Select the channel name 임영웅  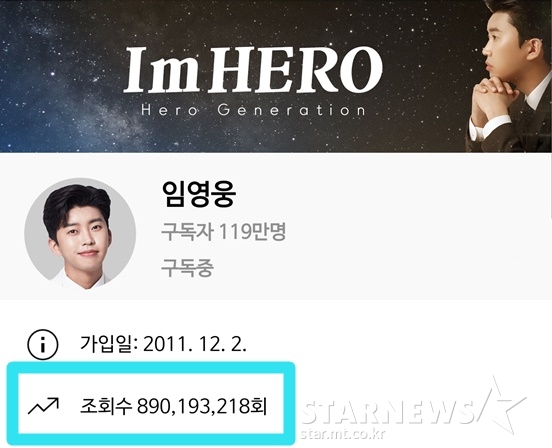[x=199, y=194]
